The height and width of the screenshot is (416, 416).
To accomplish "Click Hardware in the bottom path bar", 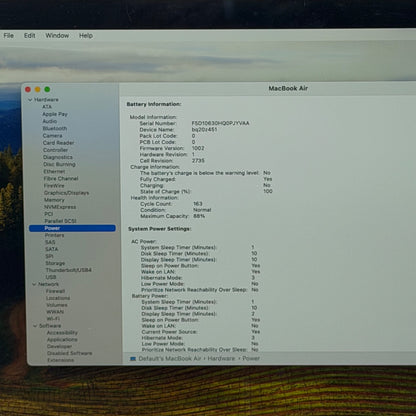I will point(221,358).
